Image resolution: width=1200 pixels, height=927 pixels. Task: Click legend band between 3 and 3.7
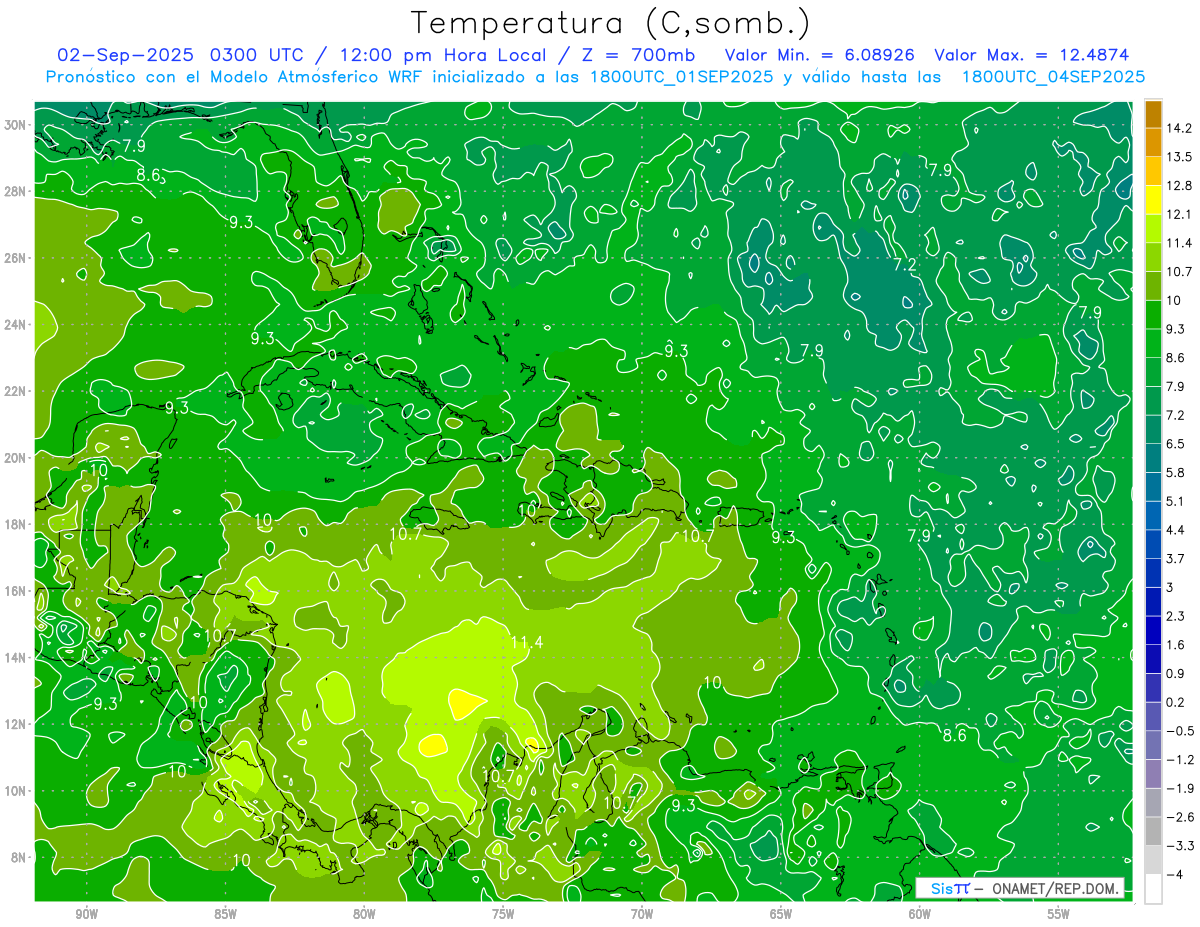(x=1153, y=573)
